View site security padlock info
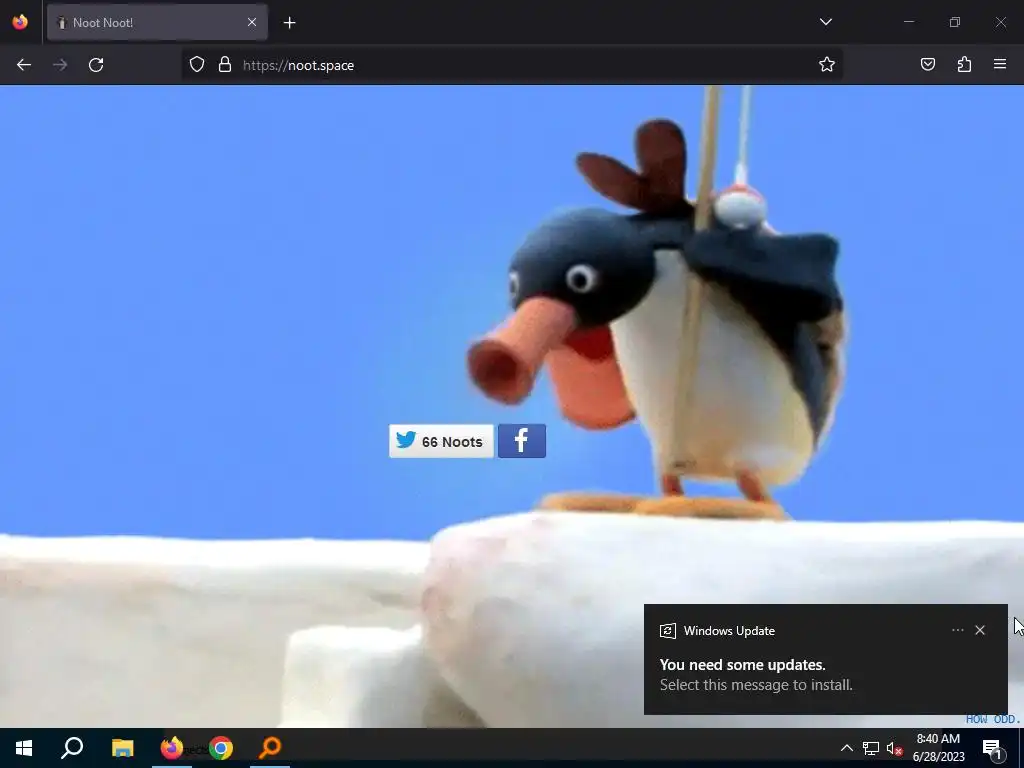 pos(225,65)
